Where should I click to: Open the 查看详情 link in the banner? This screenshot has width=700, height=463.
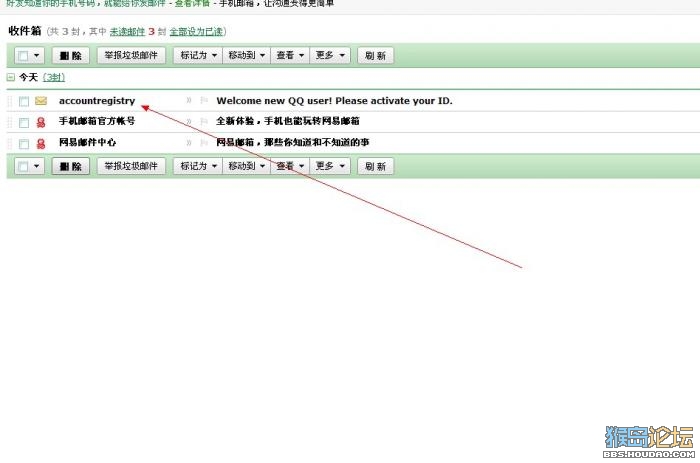(192, 4)
